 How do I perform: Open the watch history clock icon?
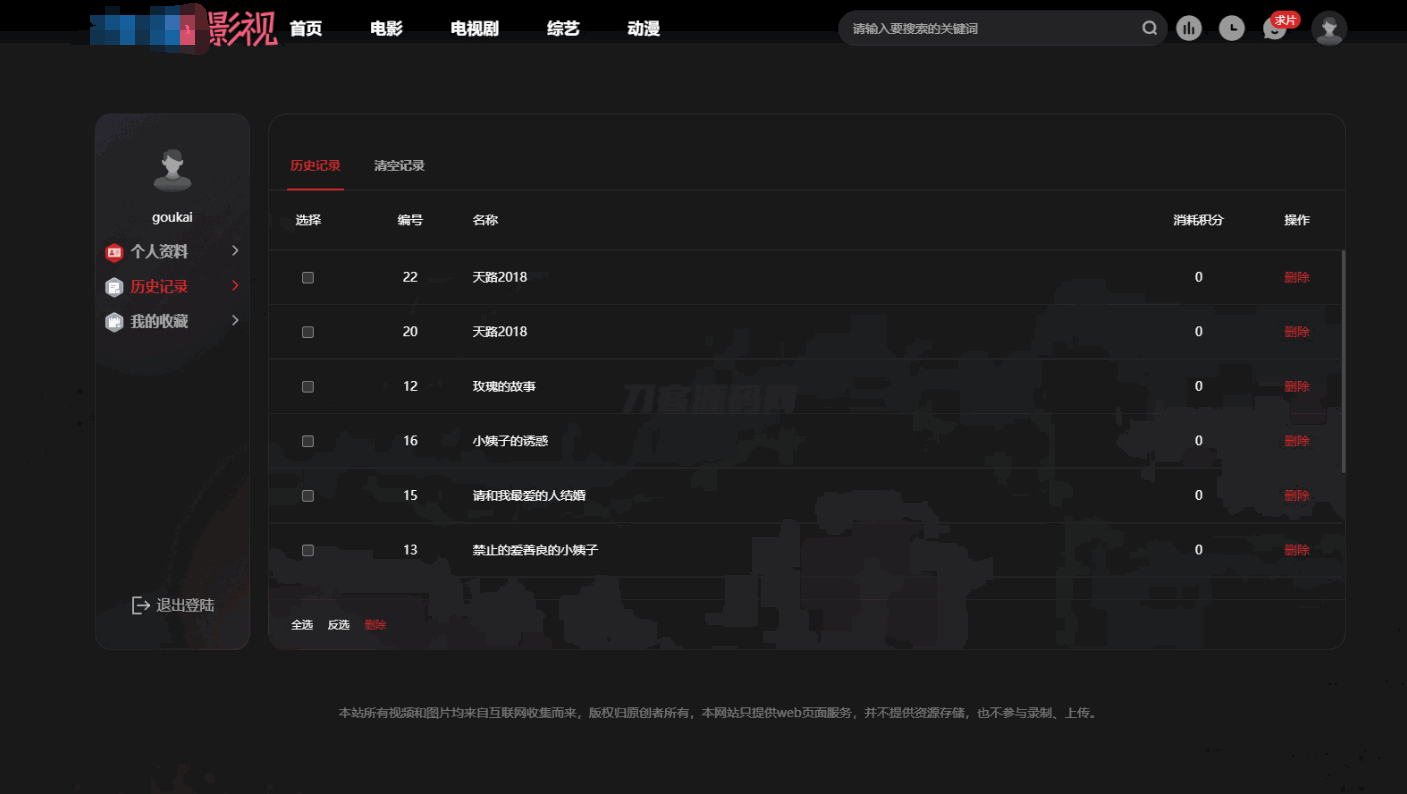pyautogui.click(x=1232, y=29)
